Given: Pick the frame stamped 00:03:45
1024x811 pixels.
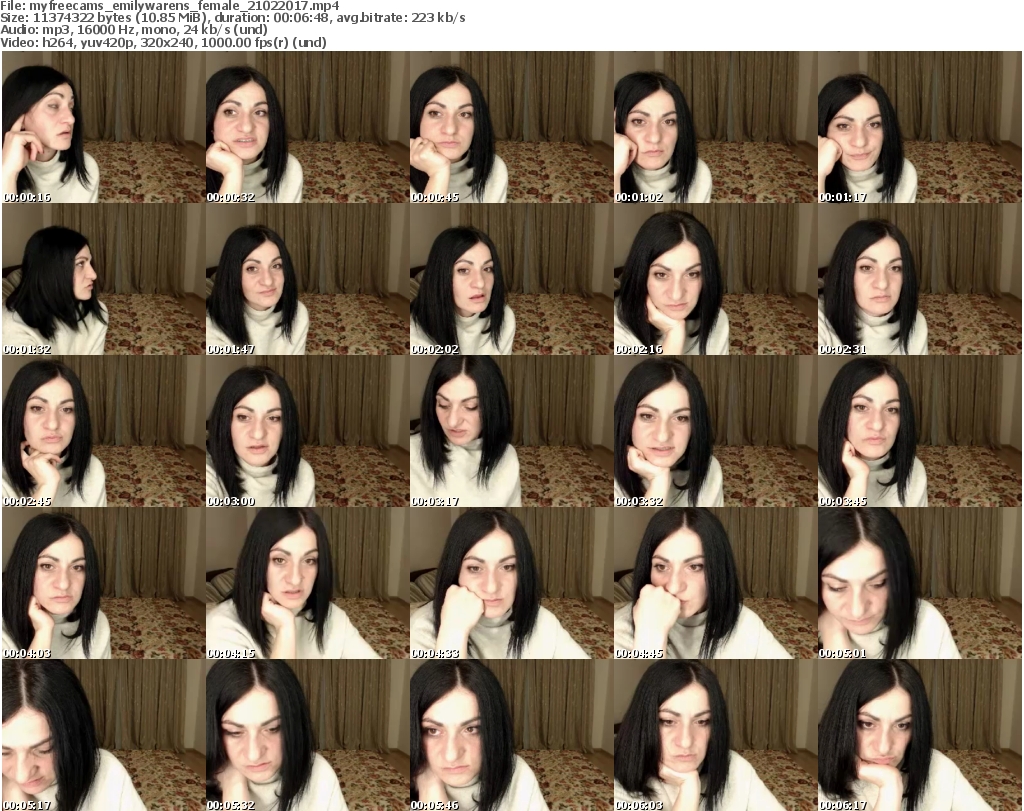Looking at the screenshot, I should pyautogui.click(x=920, y=432).
